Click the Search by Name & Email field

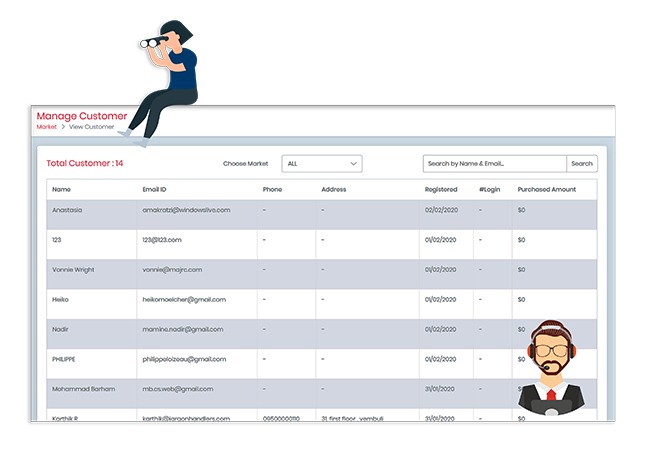point(494,164)
